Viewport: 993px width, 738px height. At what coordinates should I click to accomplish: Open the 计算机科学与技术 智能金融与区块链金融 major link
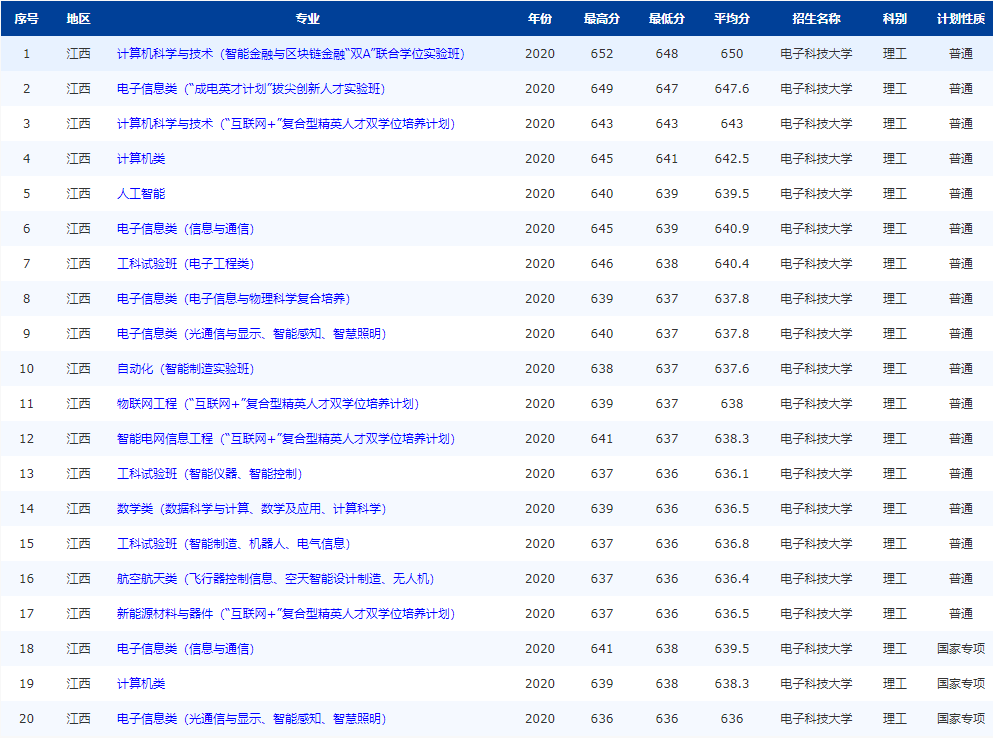291,54
